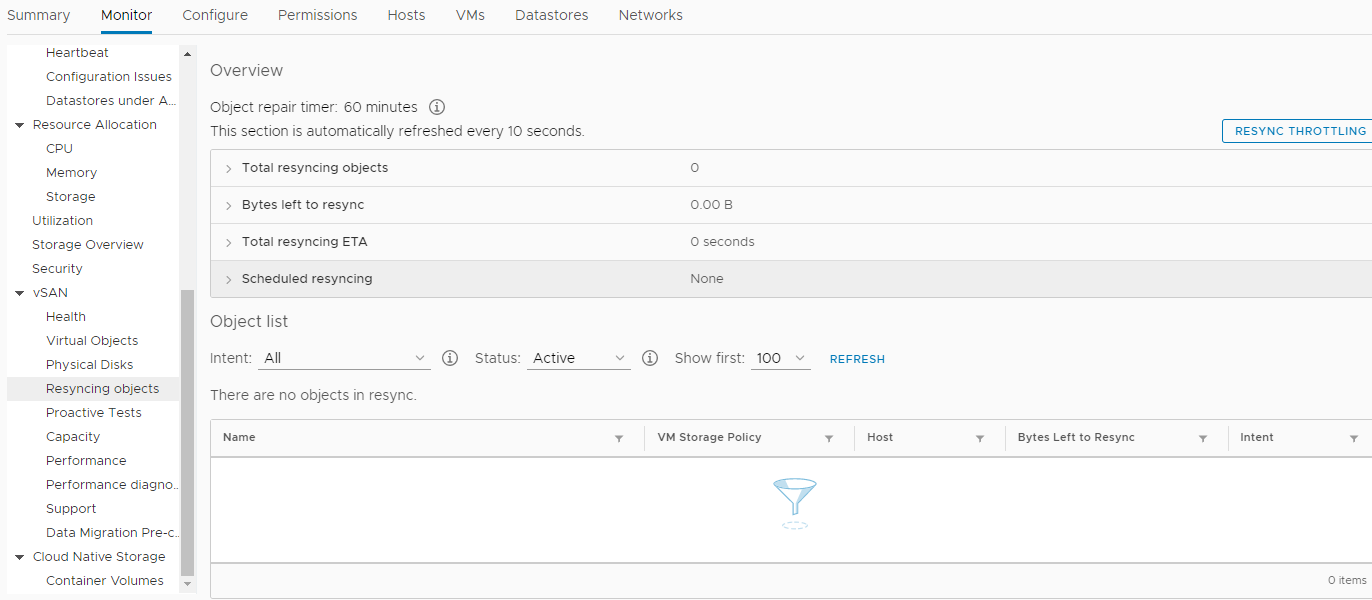1372x600 pixels.
Task: Click the sidebar scrollbar thumb
Action: pyautogui.click(x=187, y=432)
